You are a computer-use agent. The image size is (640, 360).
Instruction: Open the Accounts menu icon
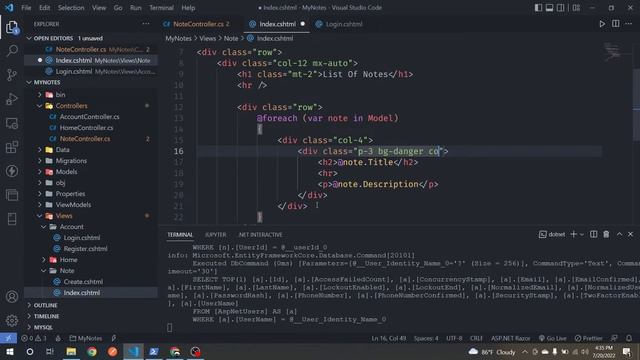12,297
